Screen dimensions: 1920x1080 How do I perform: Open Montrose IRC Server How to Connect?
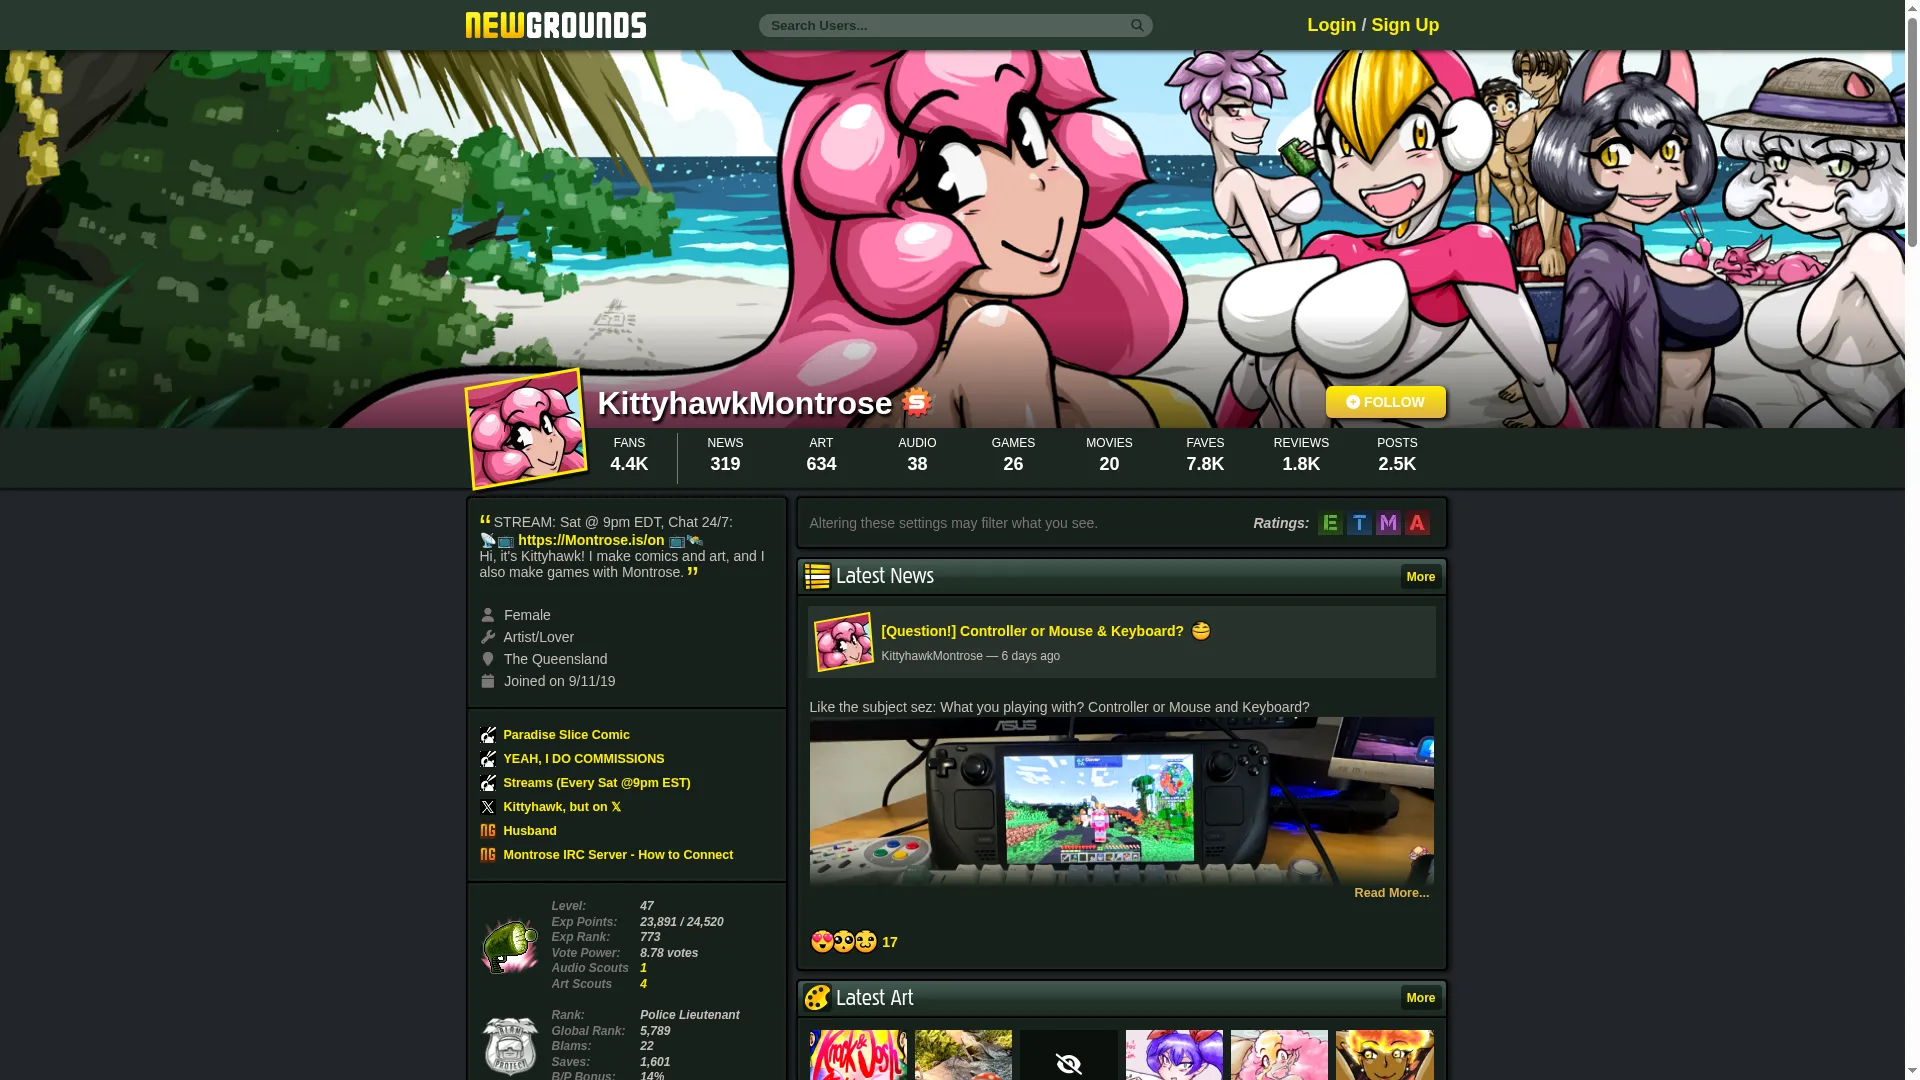pos(618,855)
